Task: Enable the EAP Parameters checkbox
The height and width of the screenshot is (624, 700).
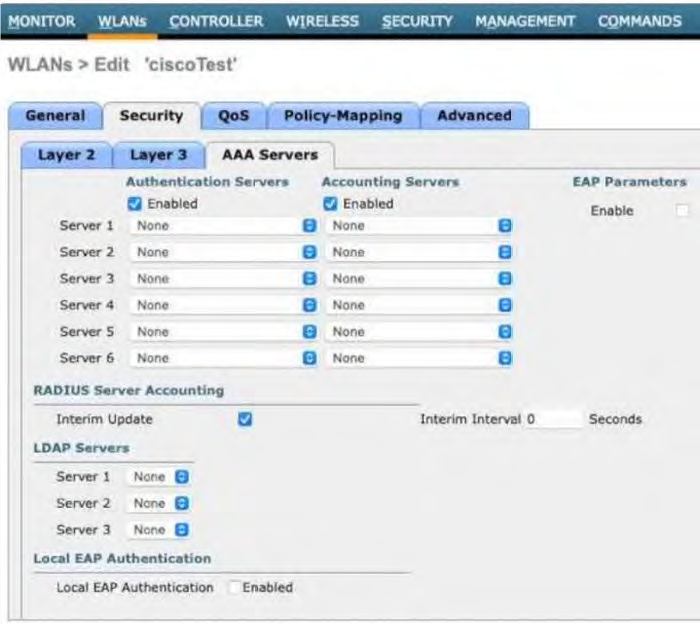Action: (x=682, y=211)
